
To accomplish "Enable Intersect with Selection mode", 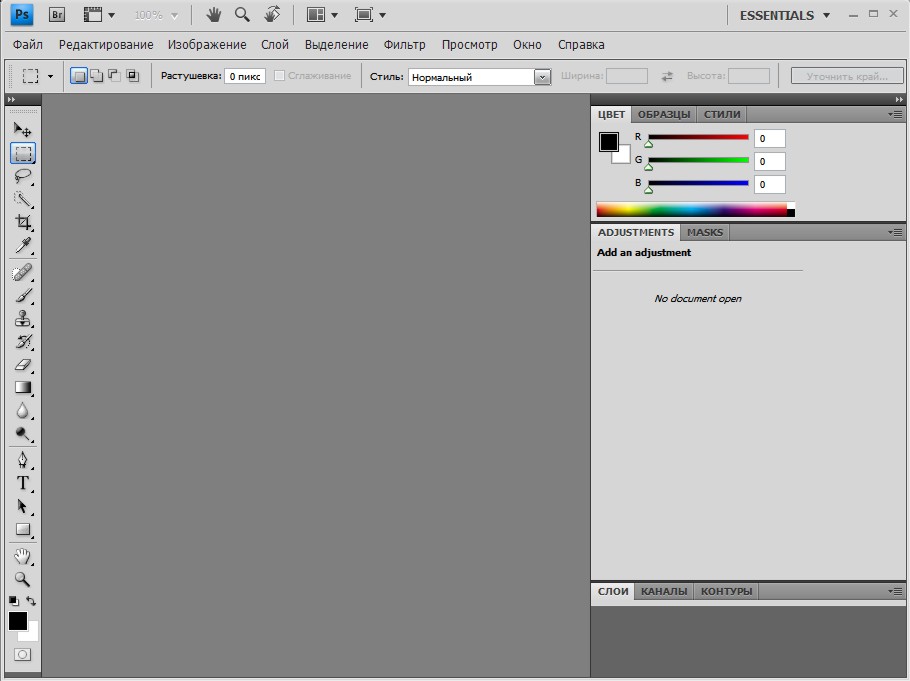I will [133, 76].
